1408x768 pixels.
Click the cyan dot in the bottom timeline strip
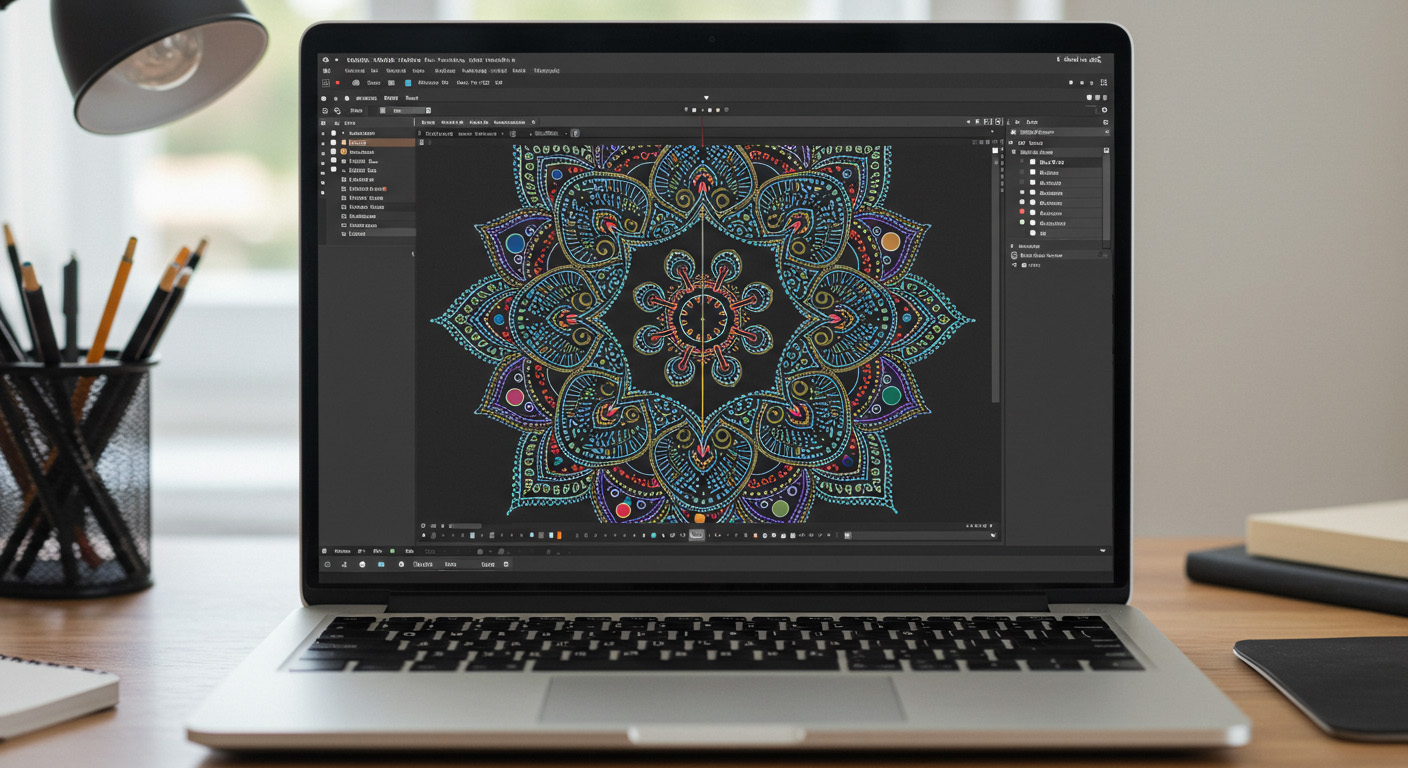[x=653, y=536]
